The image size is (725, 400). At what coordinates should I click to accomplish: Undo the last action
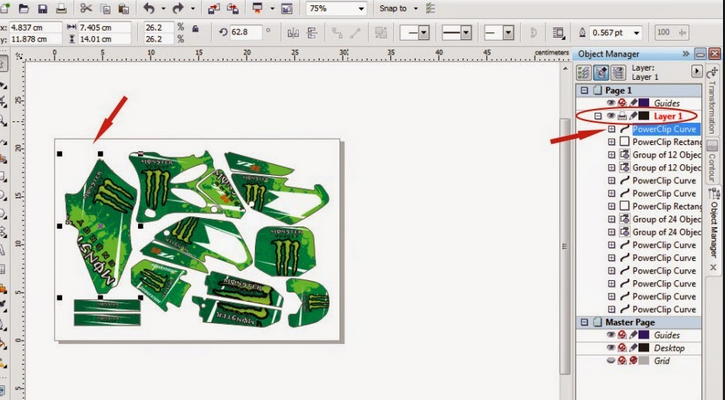(x=149, y=8)
